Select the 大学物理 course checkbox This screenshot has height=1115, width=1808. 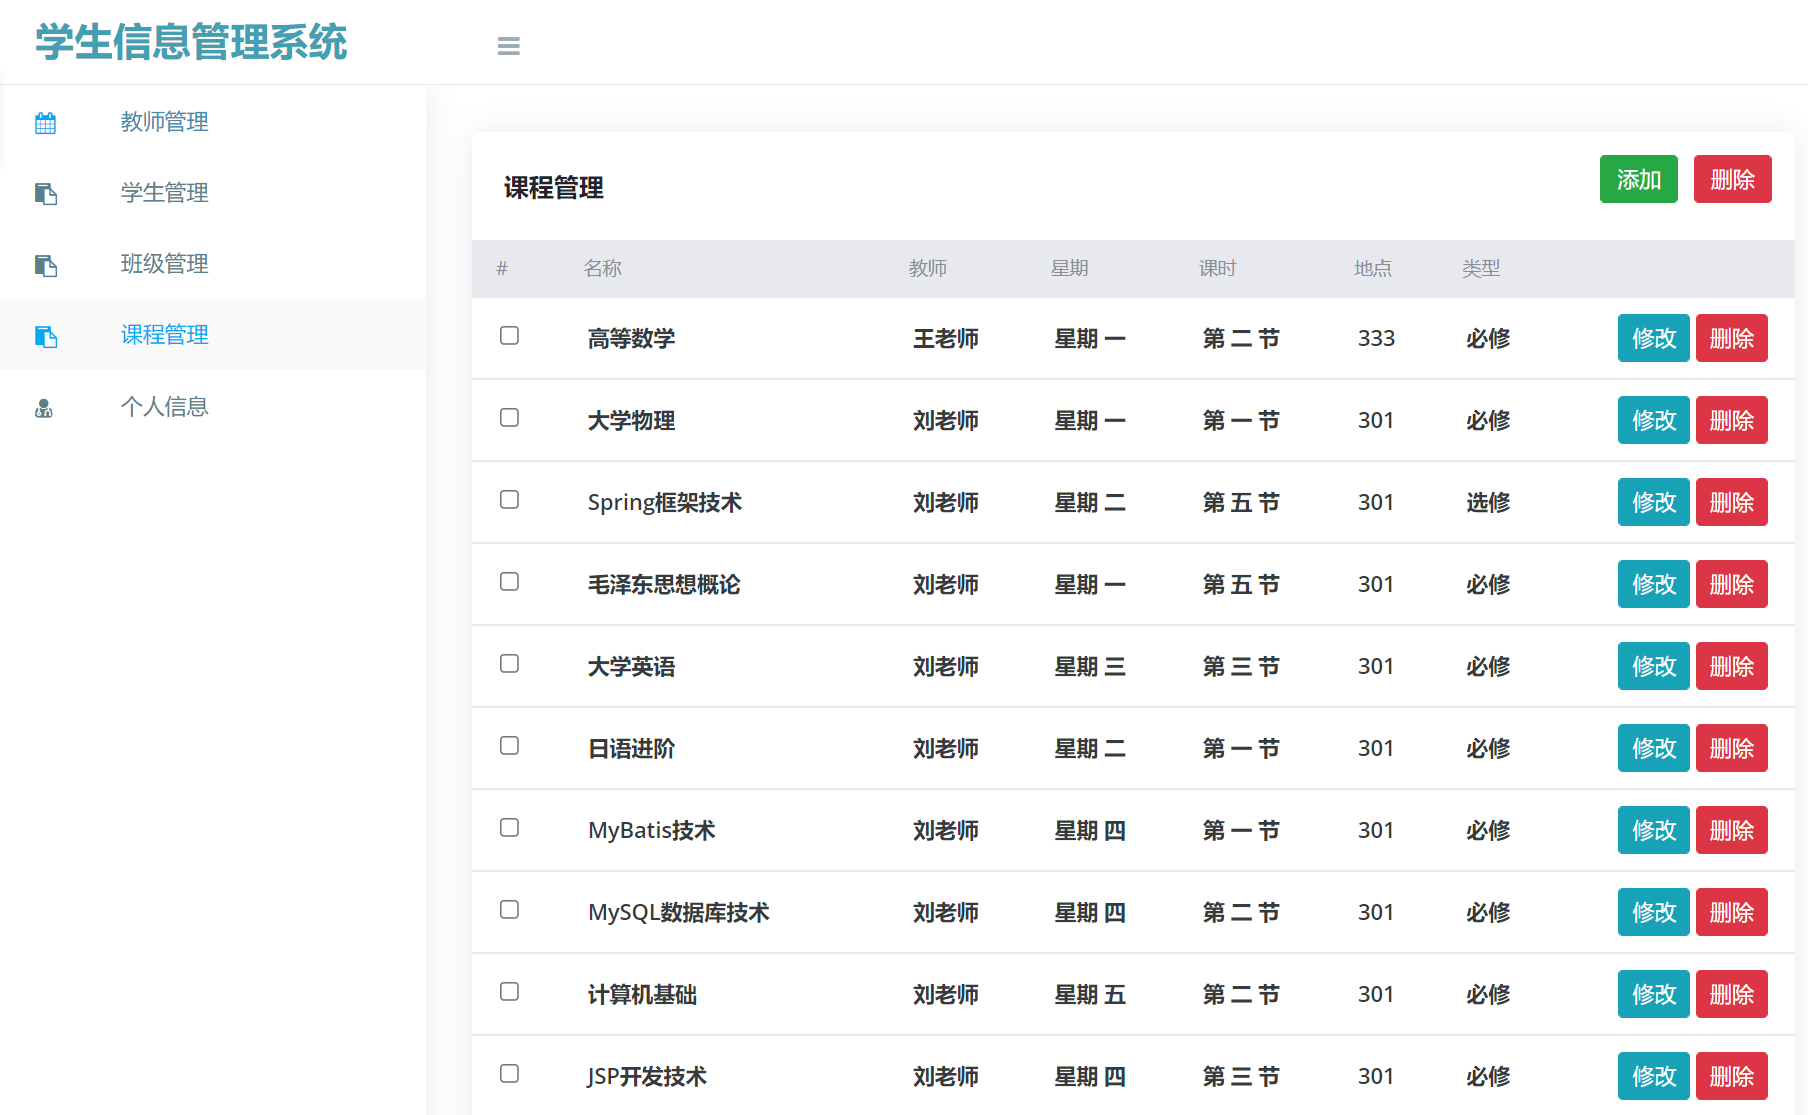[x=510, y=419]
